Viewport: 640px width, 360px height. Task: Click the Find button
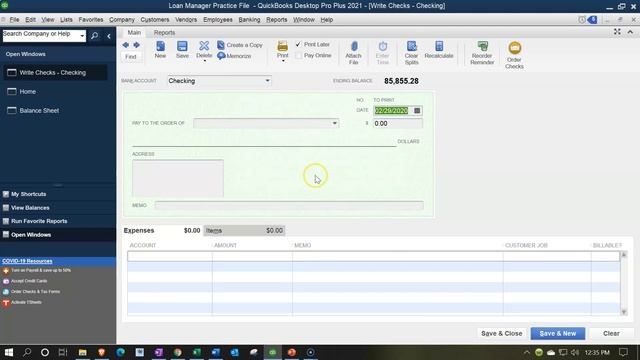[x=131, y=57]
